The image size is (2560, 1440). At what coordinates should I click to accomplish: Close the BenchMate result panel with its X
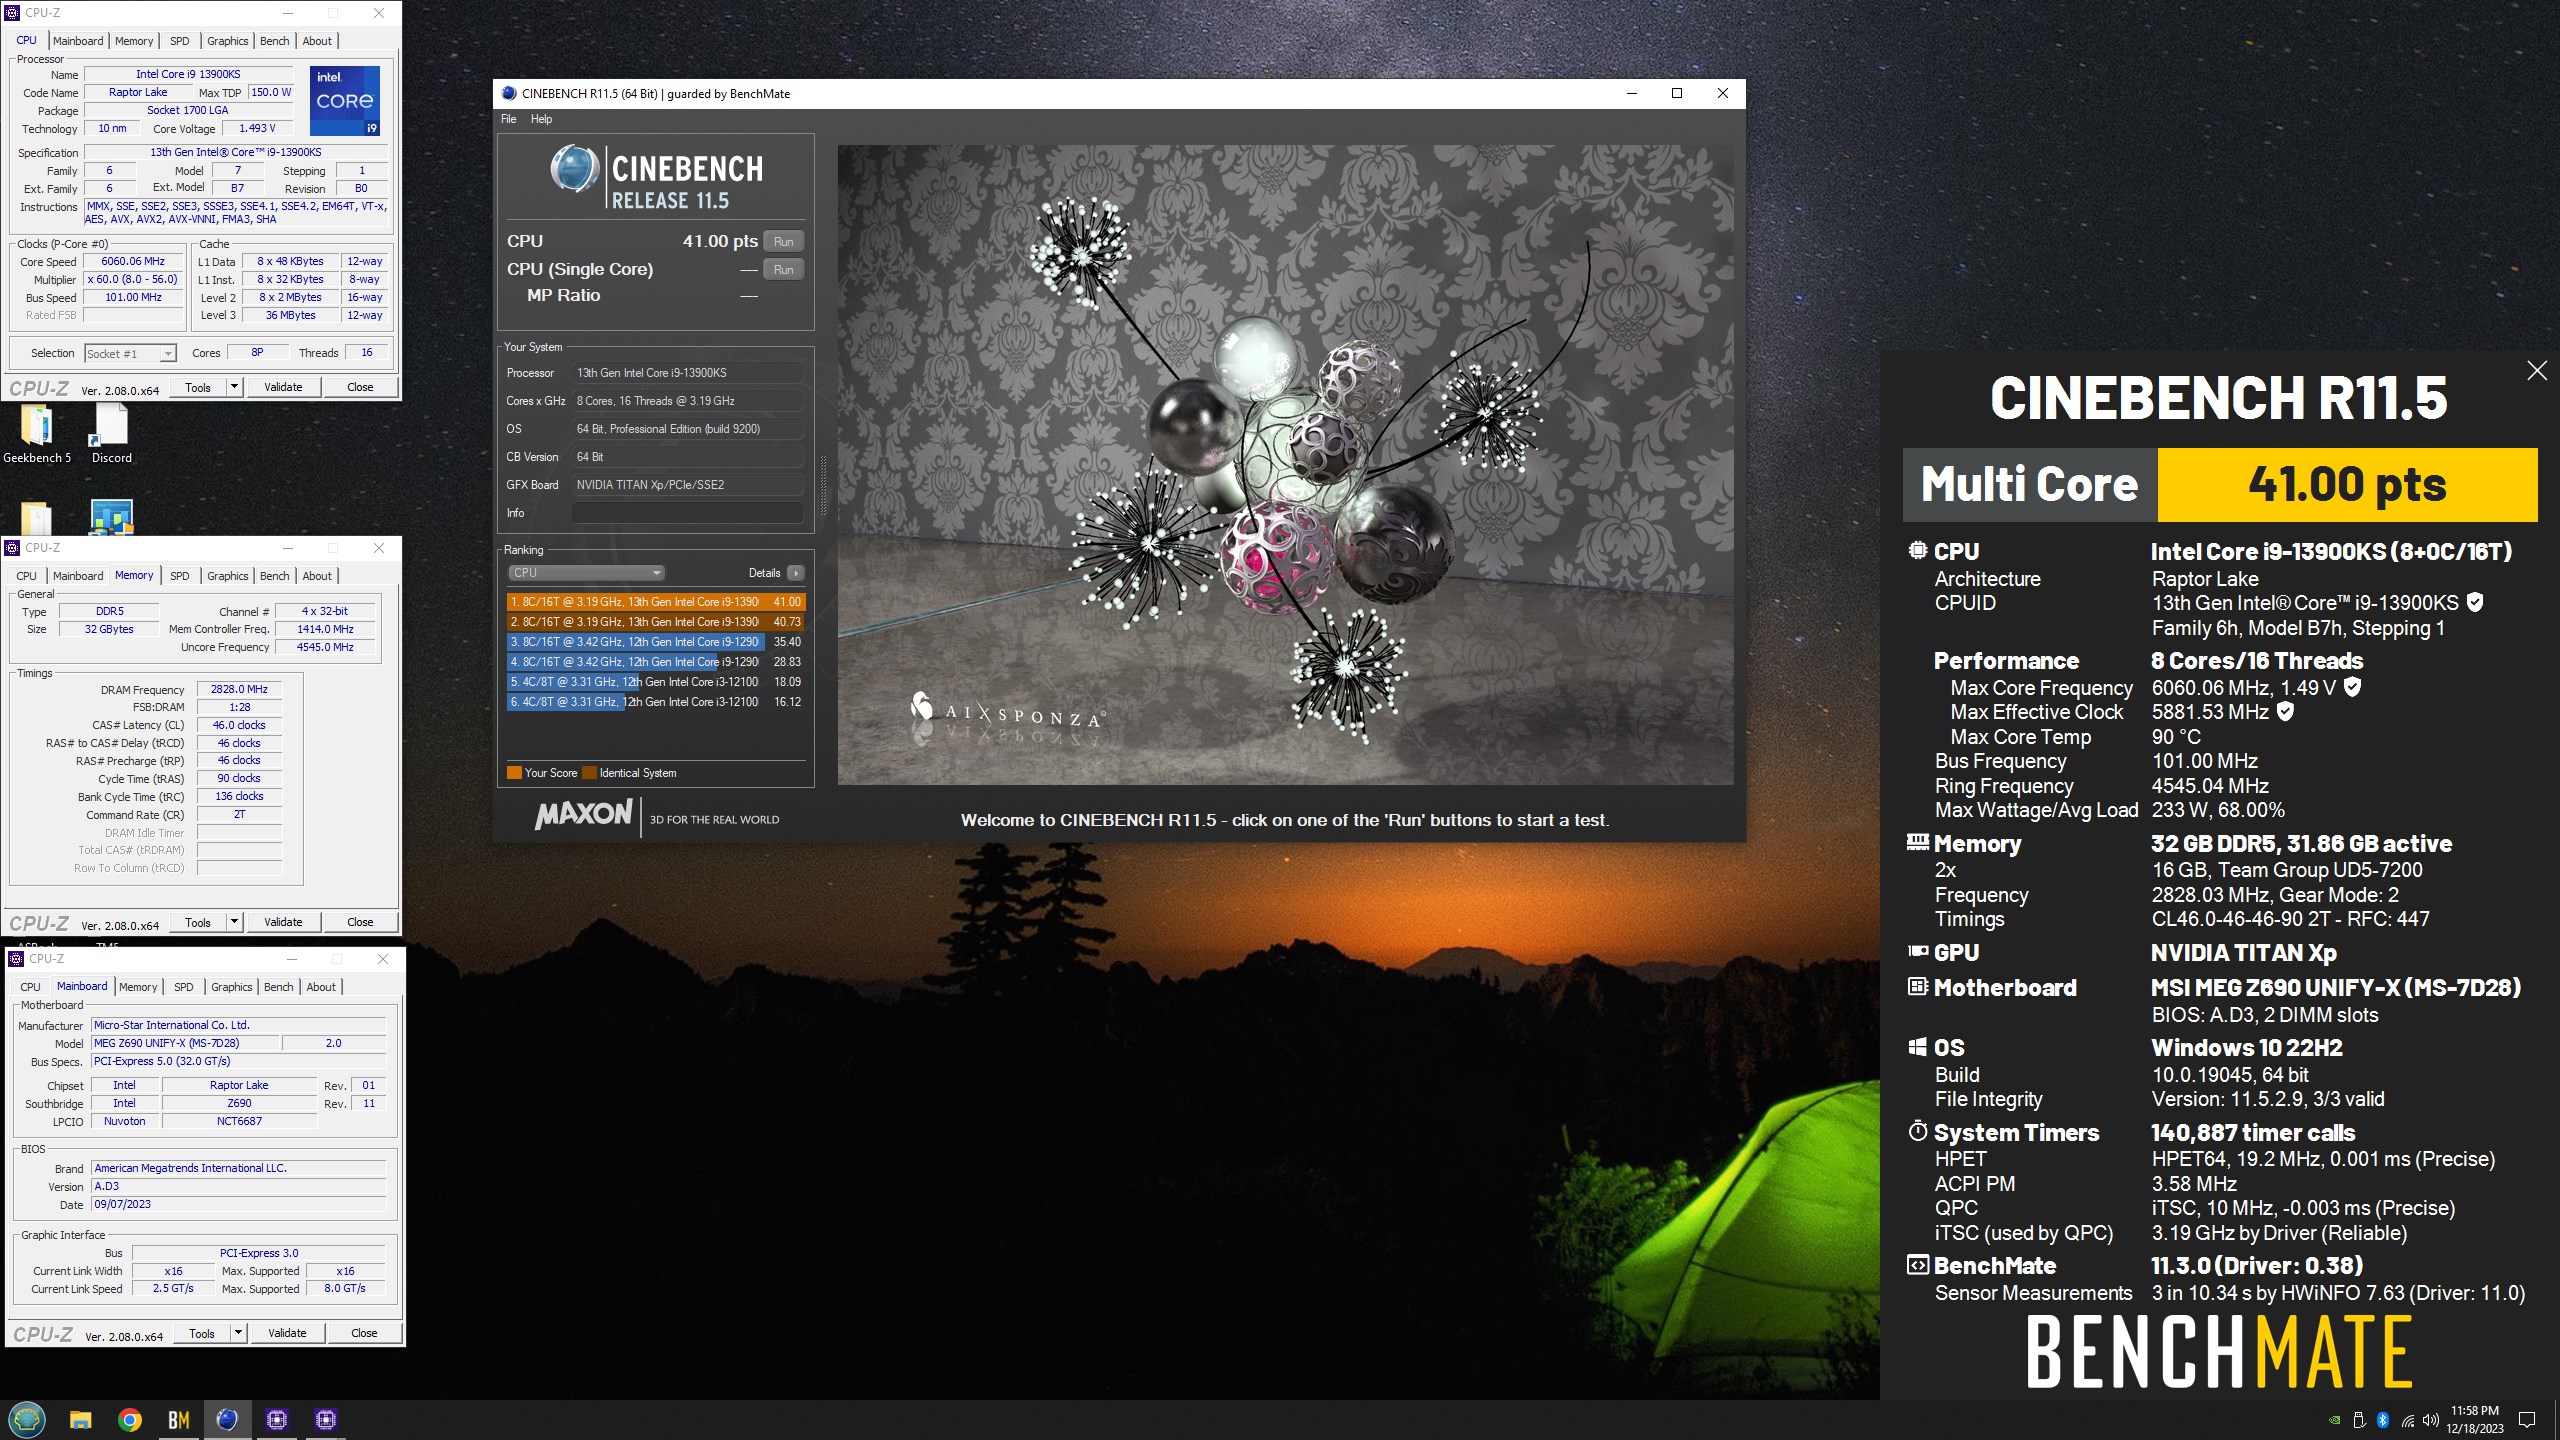pos(2537,370)
